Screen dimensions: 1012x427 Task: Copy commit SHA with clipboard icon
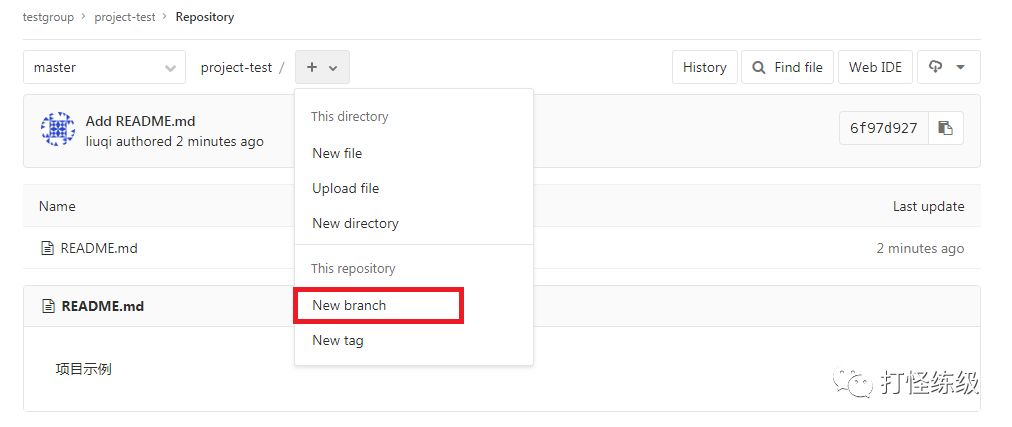pyautogui.click(x=946, y=128)
